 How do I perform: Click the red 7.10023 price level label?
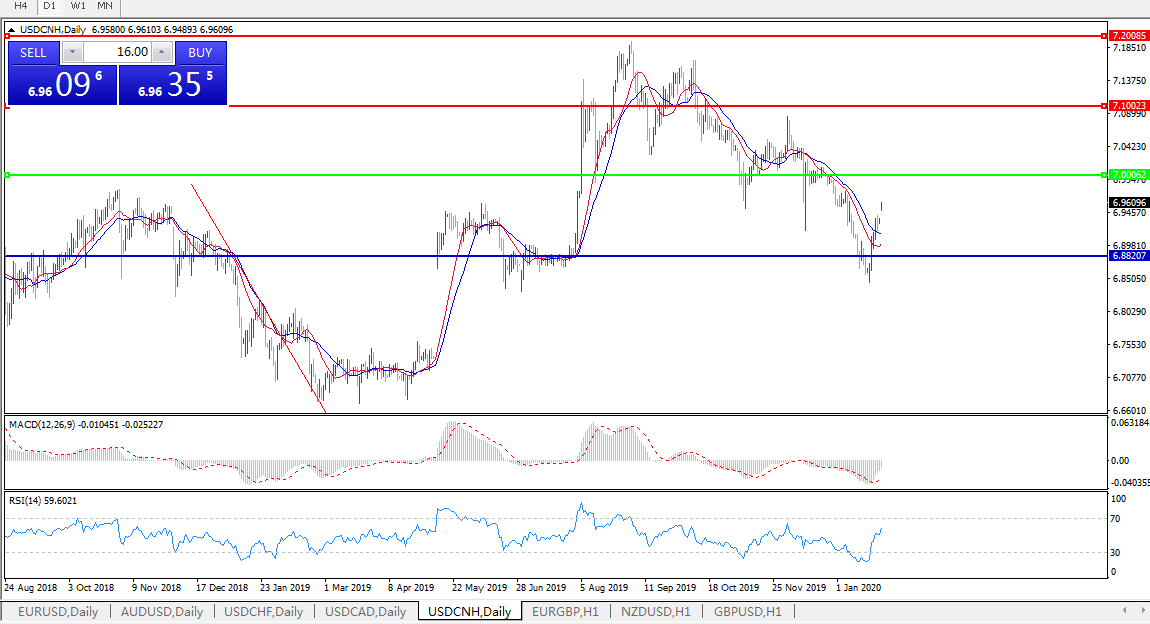(x=1128, y=105)
